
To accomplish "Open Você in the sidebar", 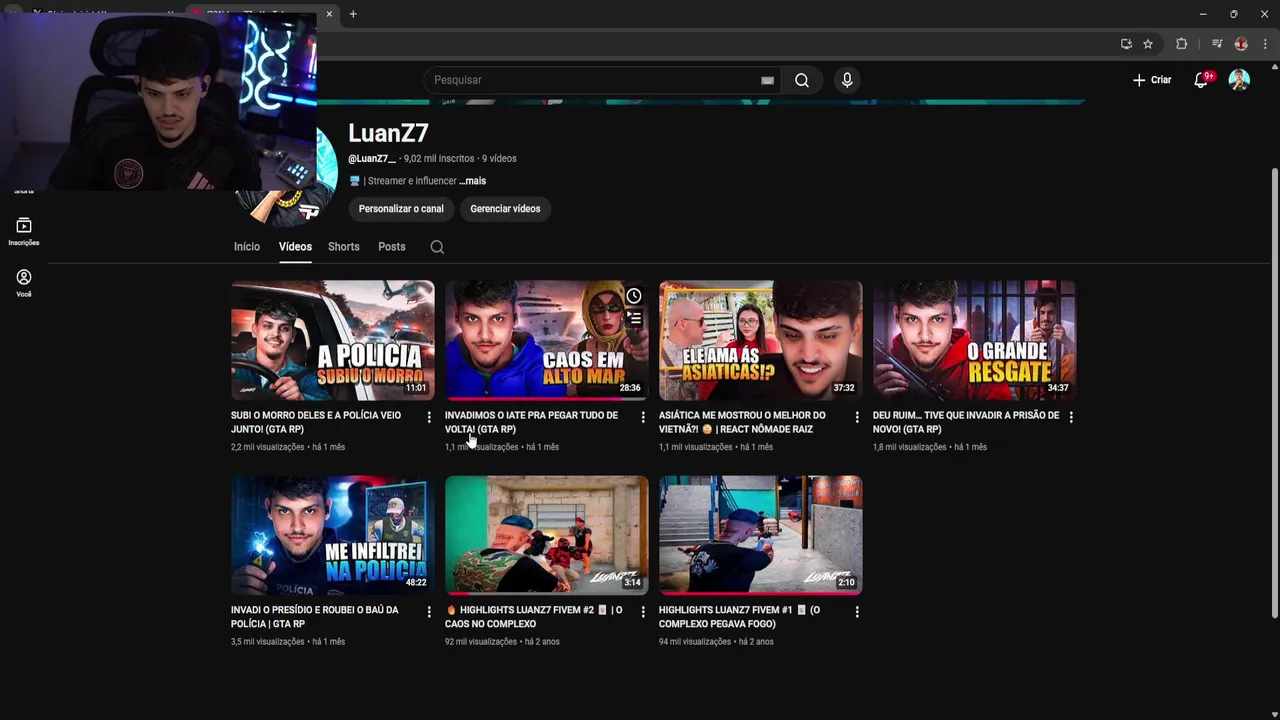I will [24, 283].
